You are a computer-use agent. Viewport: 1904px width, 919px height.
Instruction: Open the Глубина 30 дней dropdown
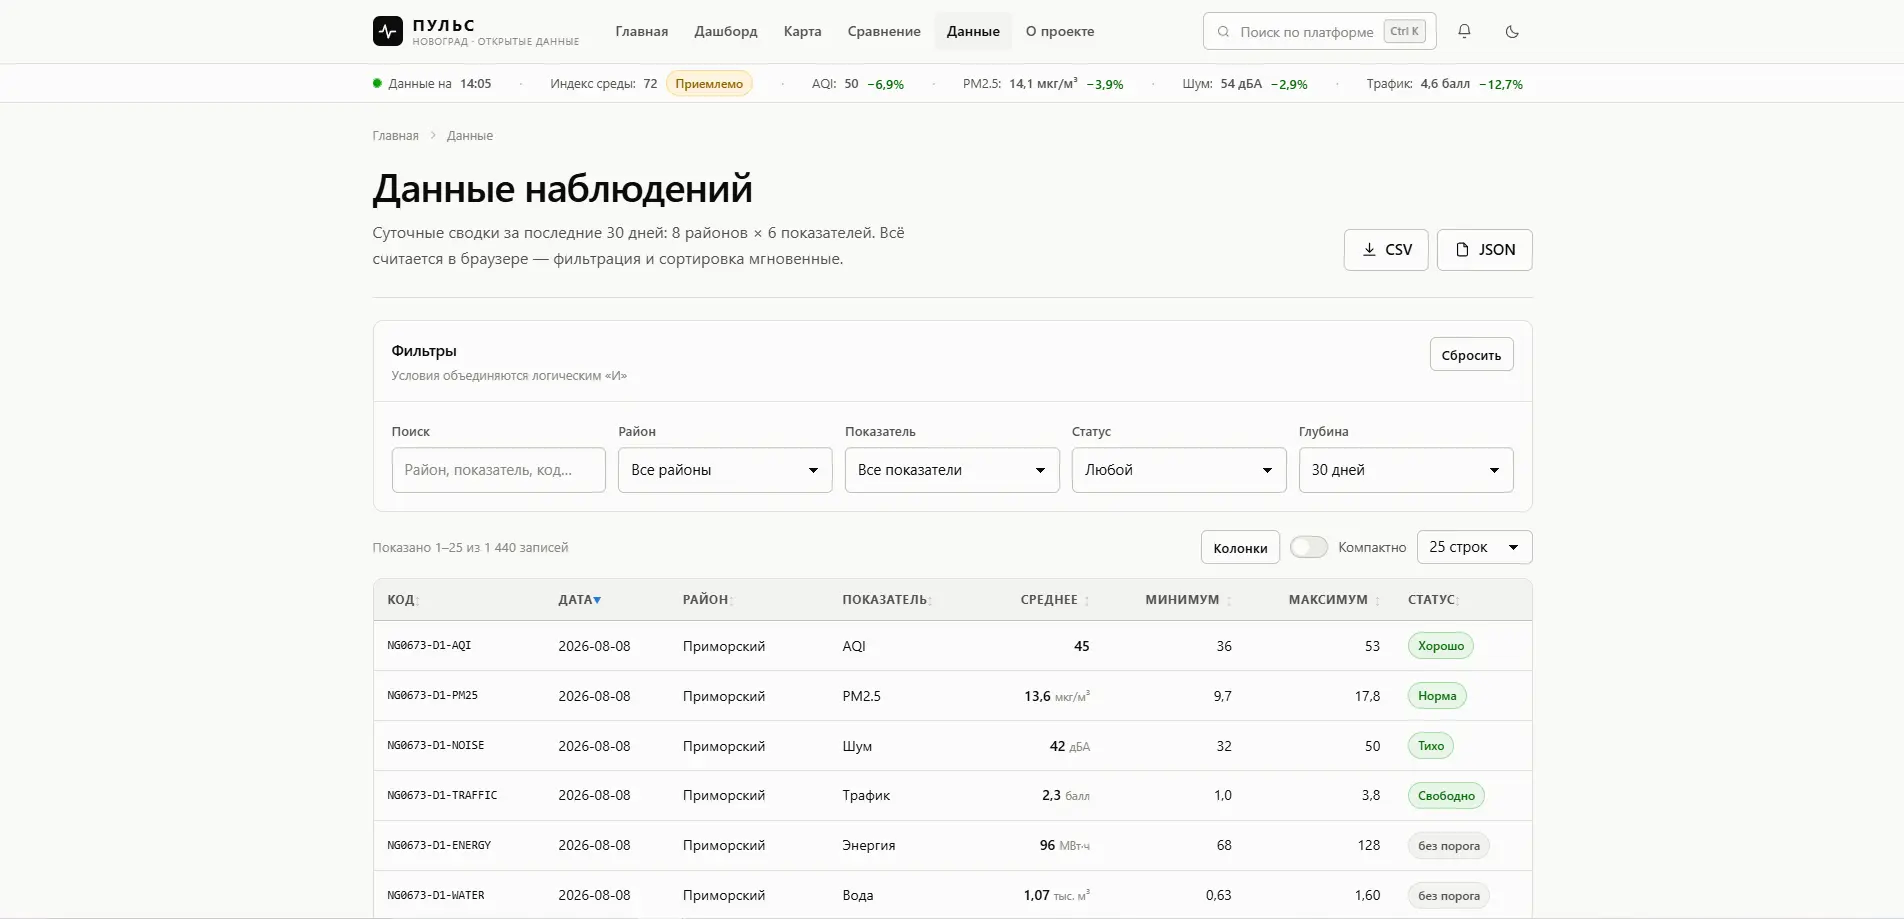[1406, 470]
